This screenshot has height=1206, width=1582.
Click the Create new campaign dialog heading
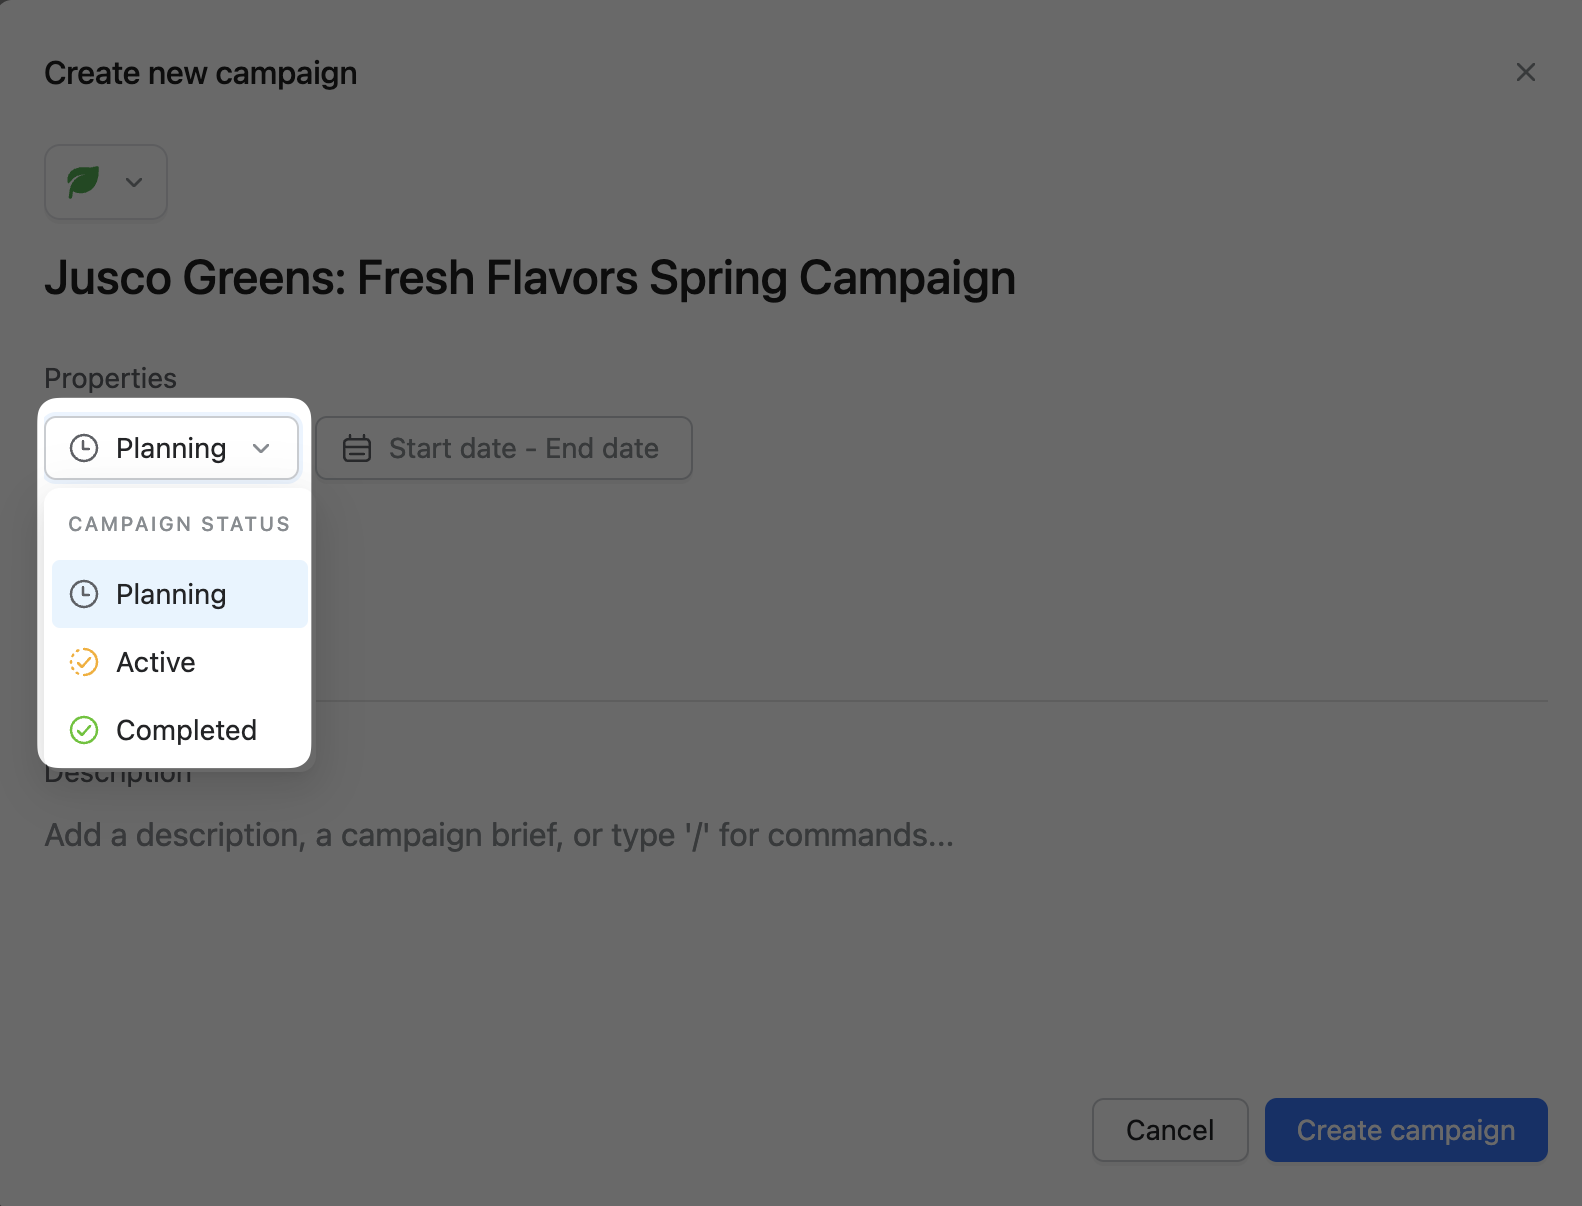point(201,73)
